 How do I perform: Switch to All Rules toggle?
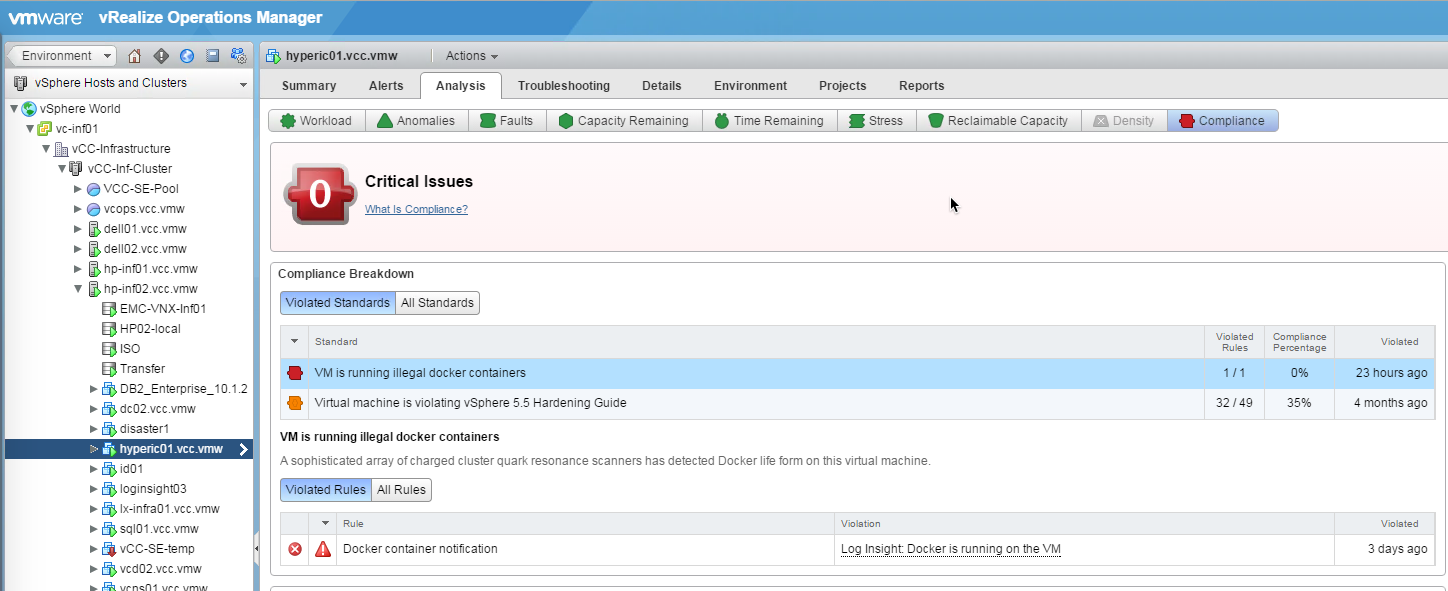pos(401,490)
